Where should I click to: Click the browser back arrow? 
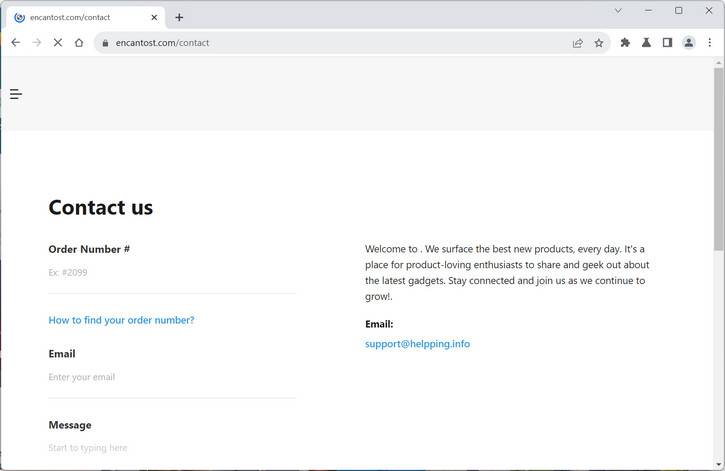coord(15,43)
